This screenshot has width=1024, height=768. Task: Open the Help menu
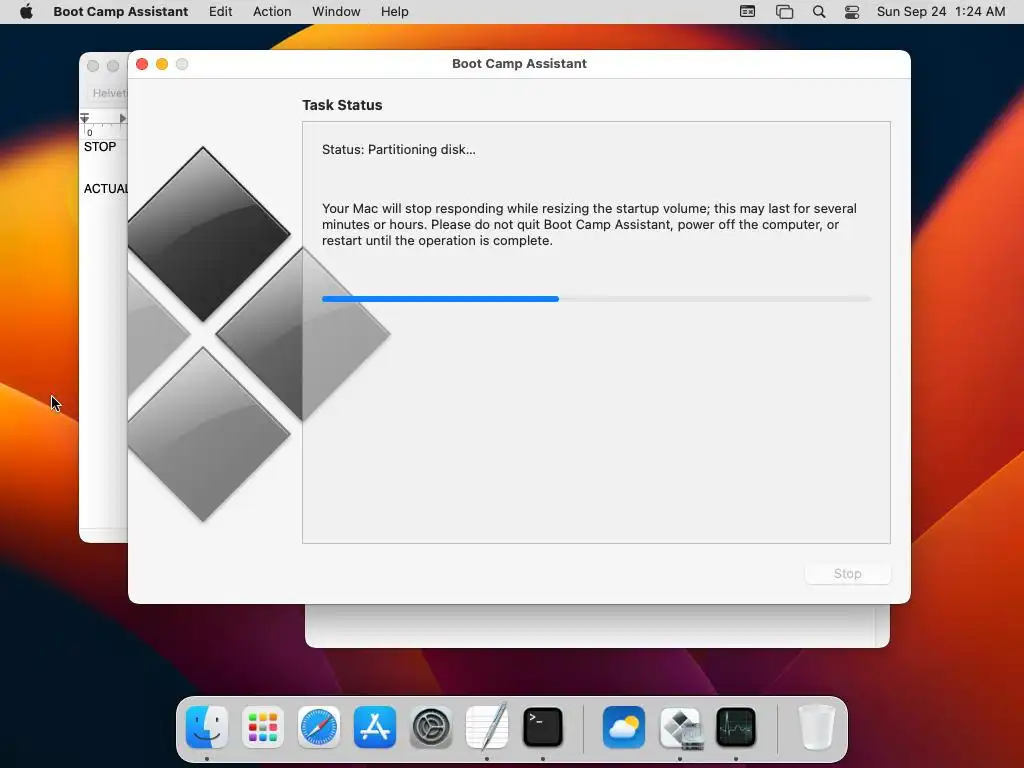coord(394,12)
